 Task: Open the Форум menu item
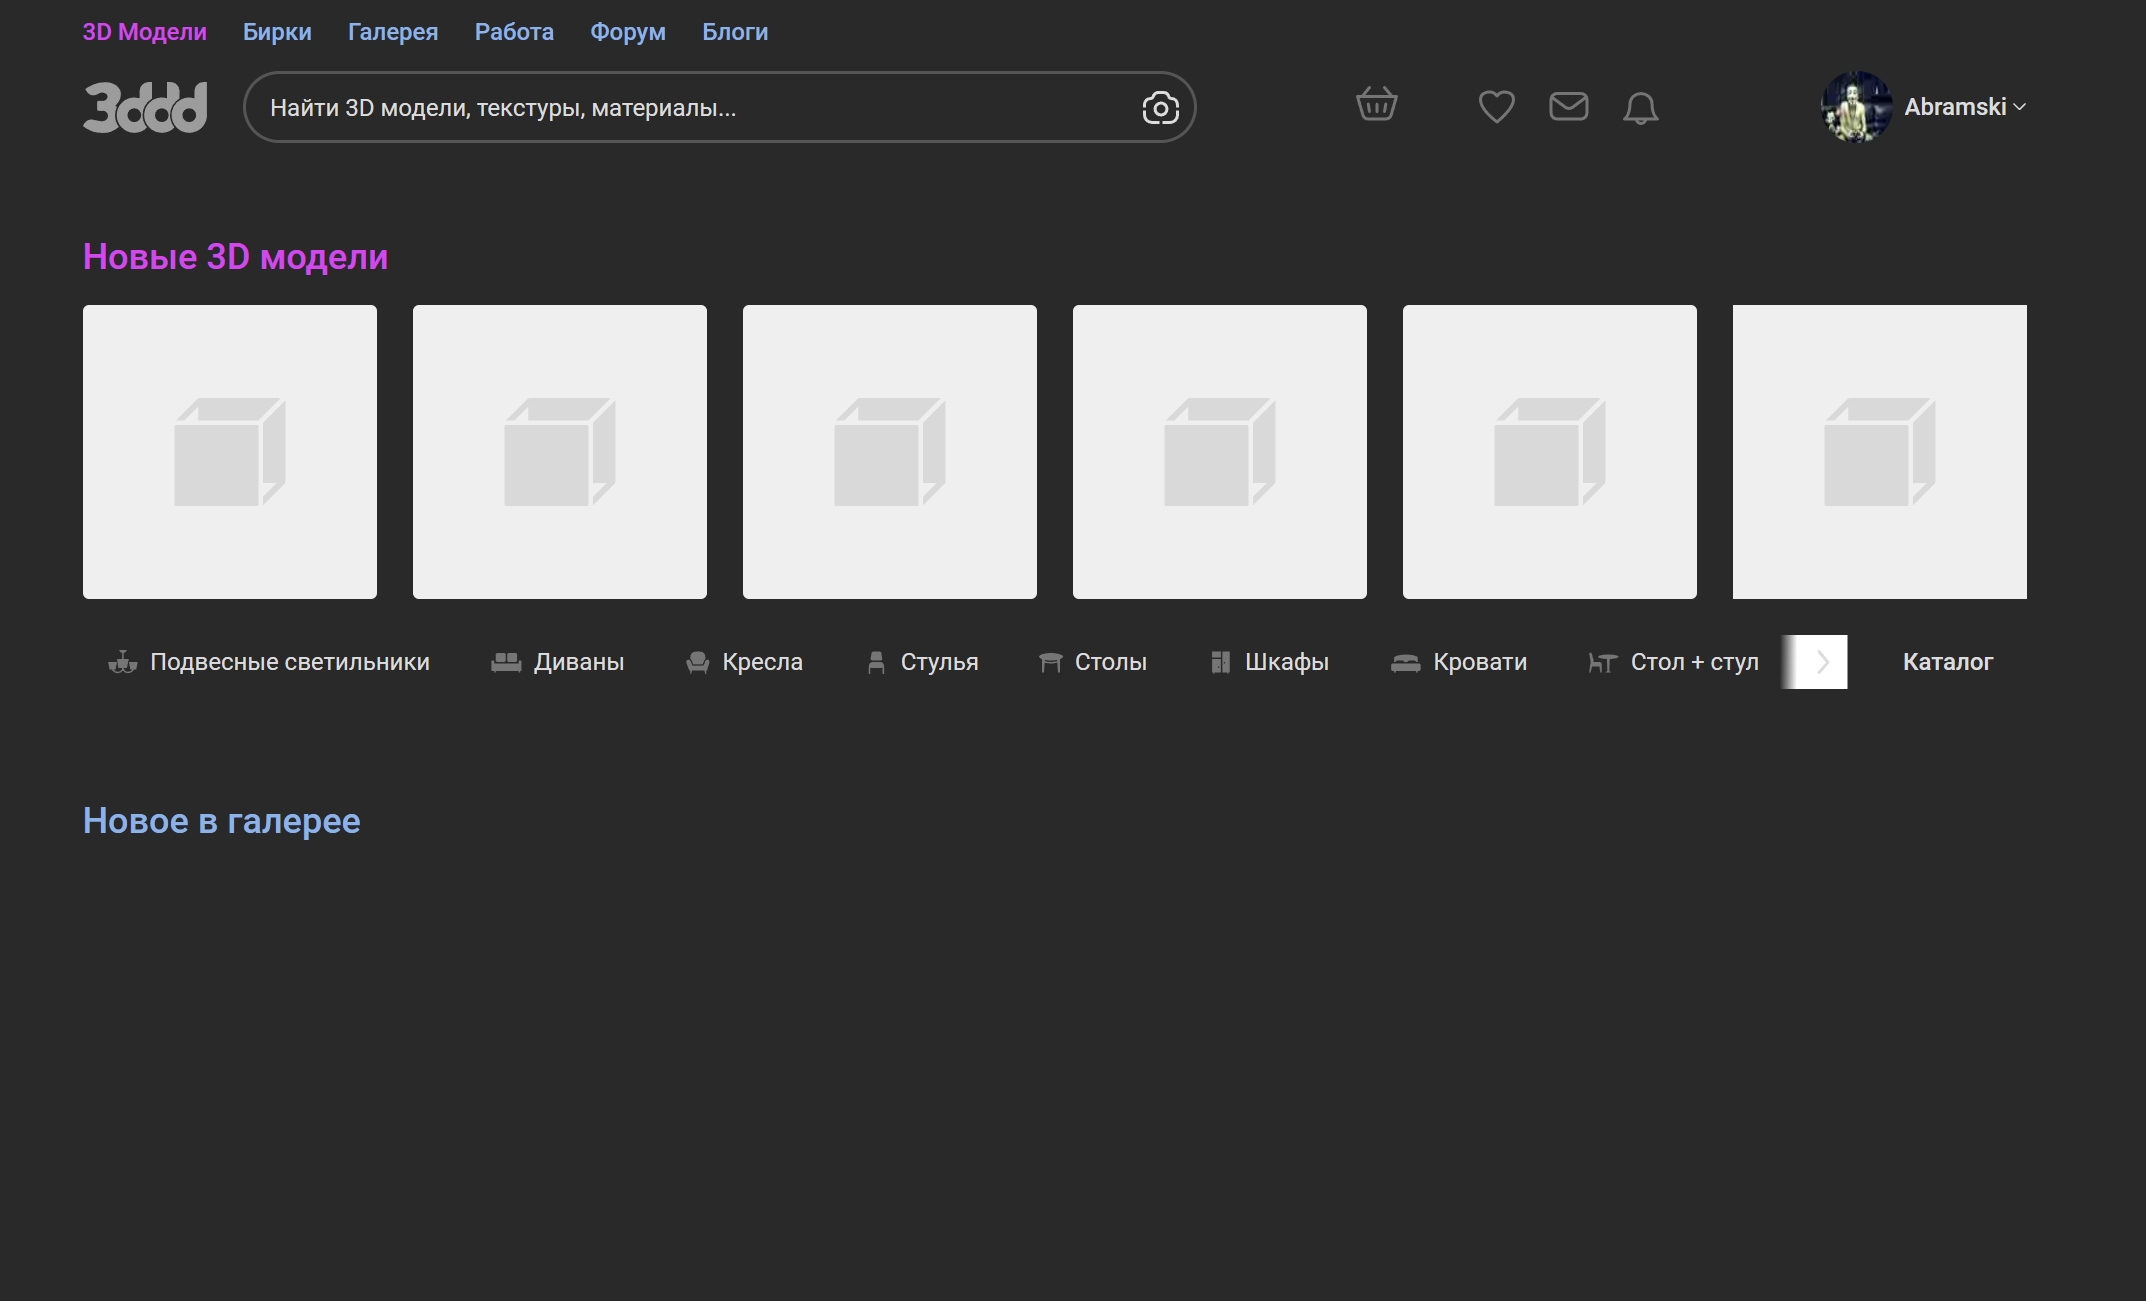pos(628,32)
